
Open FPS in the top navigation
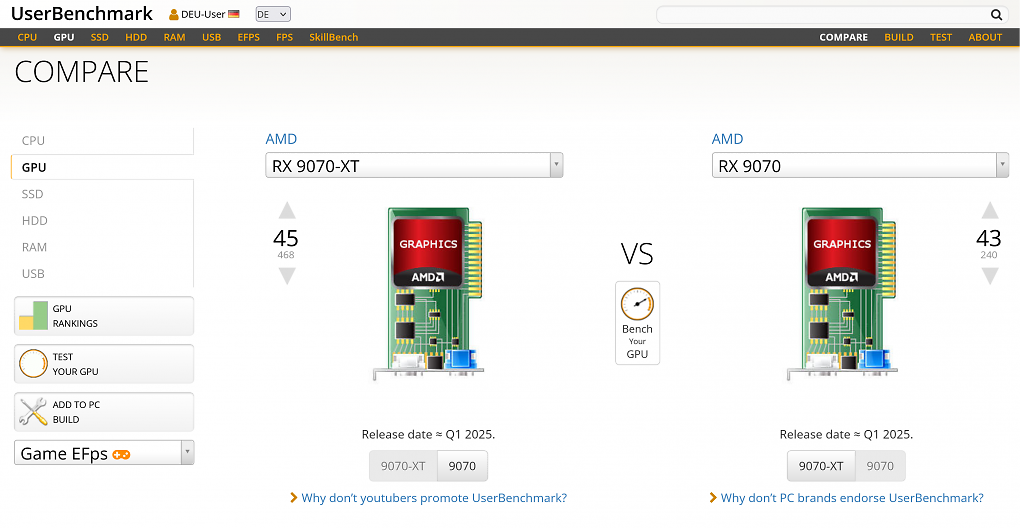(x=284, y=38)
